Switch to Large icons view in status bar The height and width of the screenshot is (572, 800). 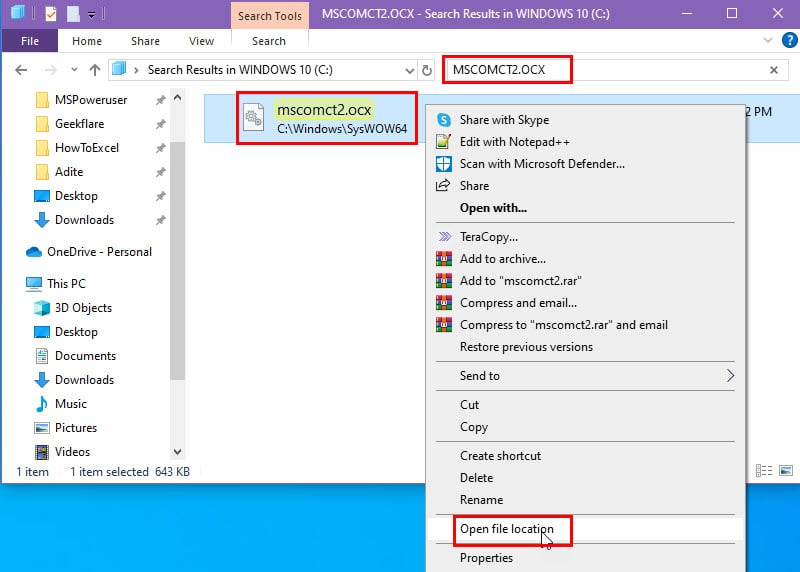[786, 470]
